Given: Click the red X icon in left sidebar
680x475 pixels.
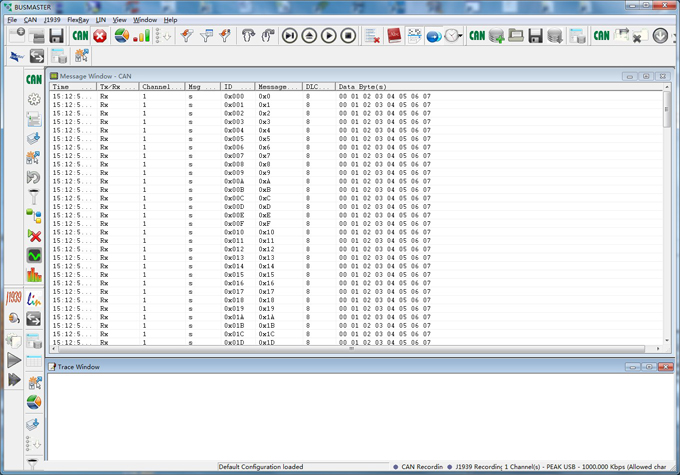Looking at the screenshot, I should pyautogui.click(x=34, y=236).
